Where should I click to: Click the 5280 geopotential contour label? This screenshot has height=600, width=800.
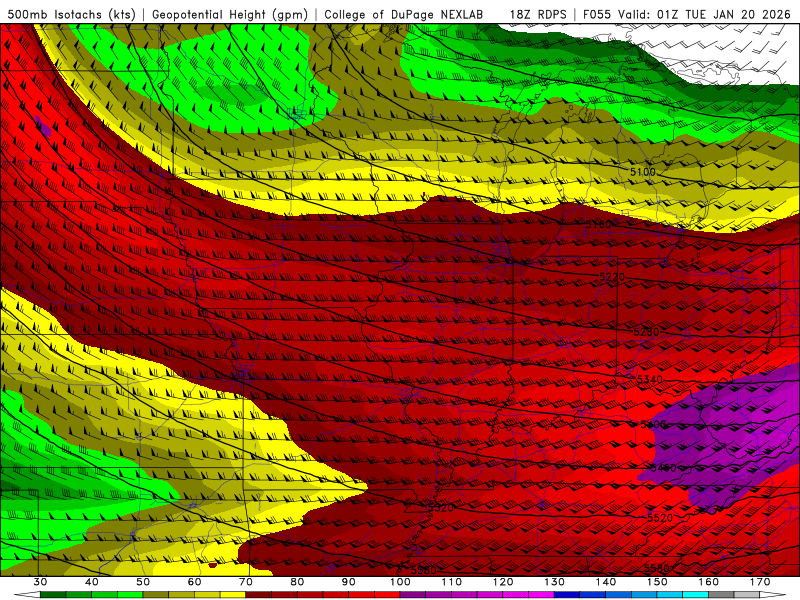click(x=646, y=332)
